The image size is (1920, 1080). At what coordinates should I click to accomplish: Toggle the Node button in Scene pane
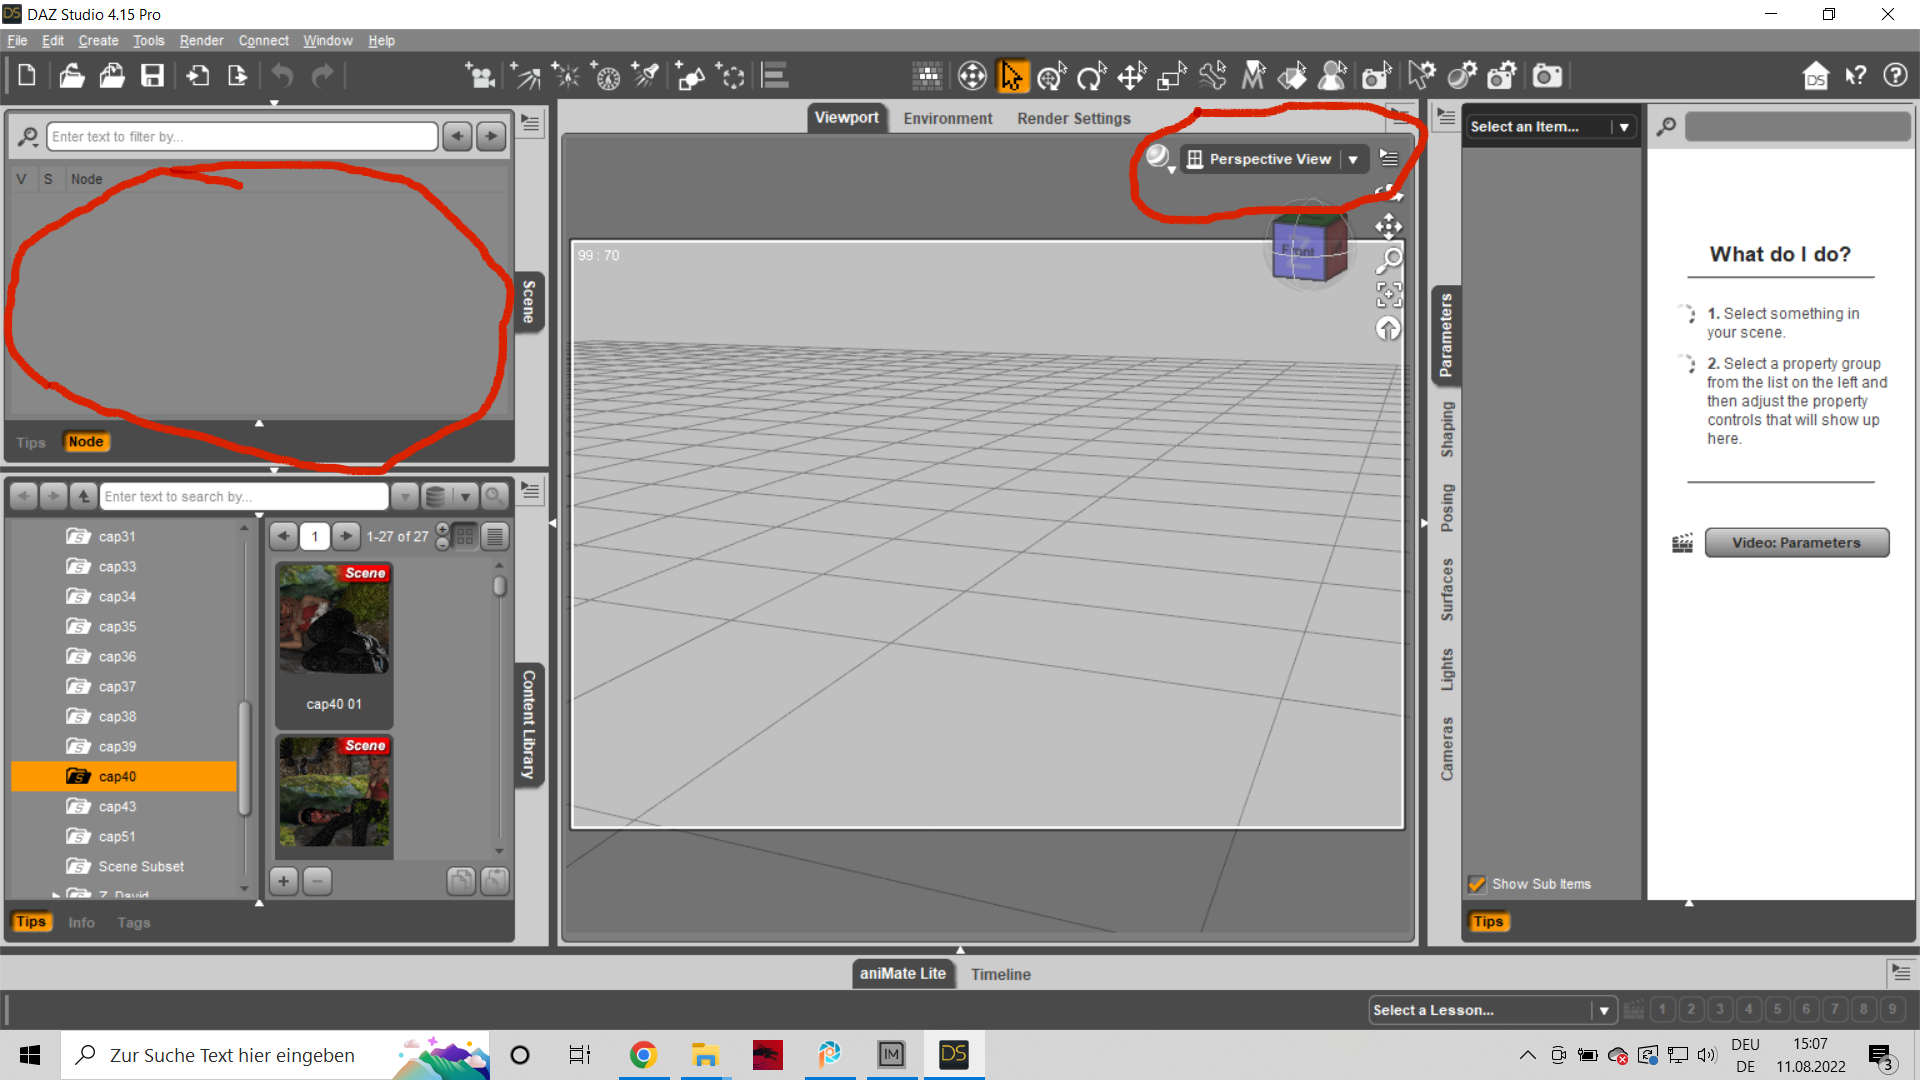pos(86,442)
